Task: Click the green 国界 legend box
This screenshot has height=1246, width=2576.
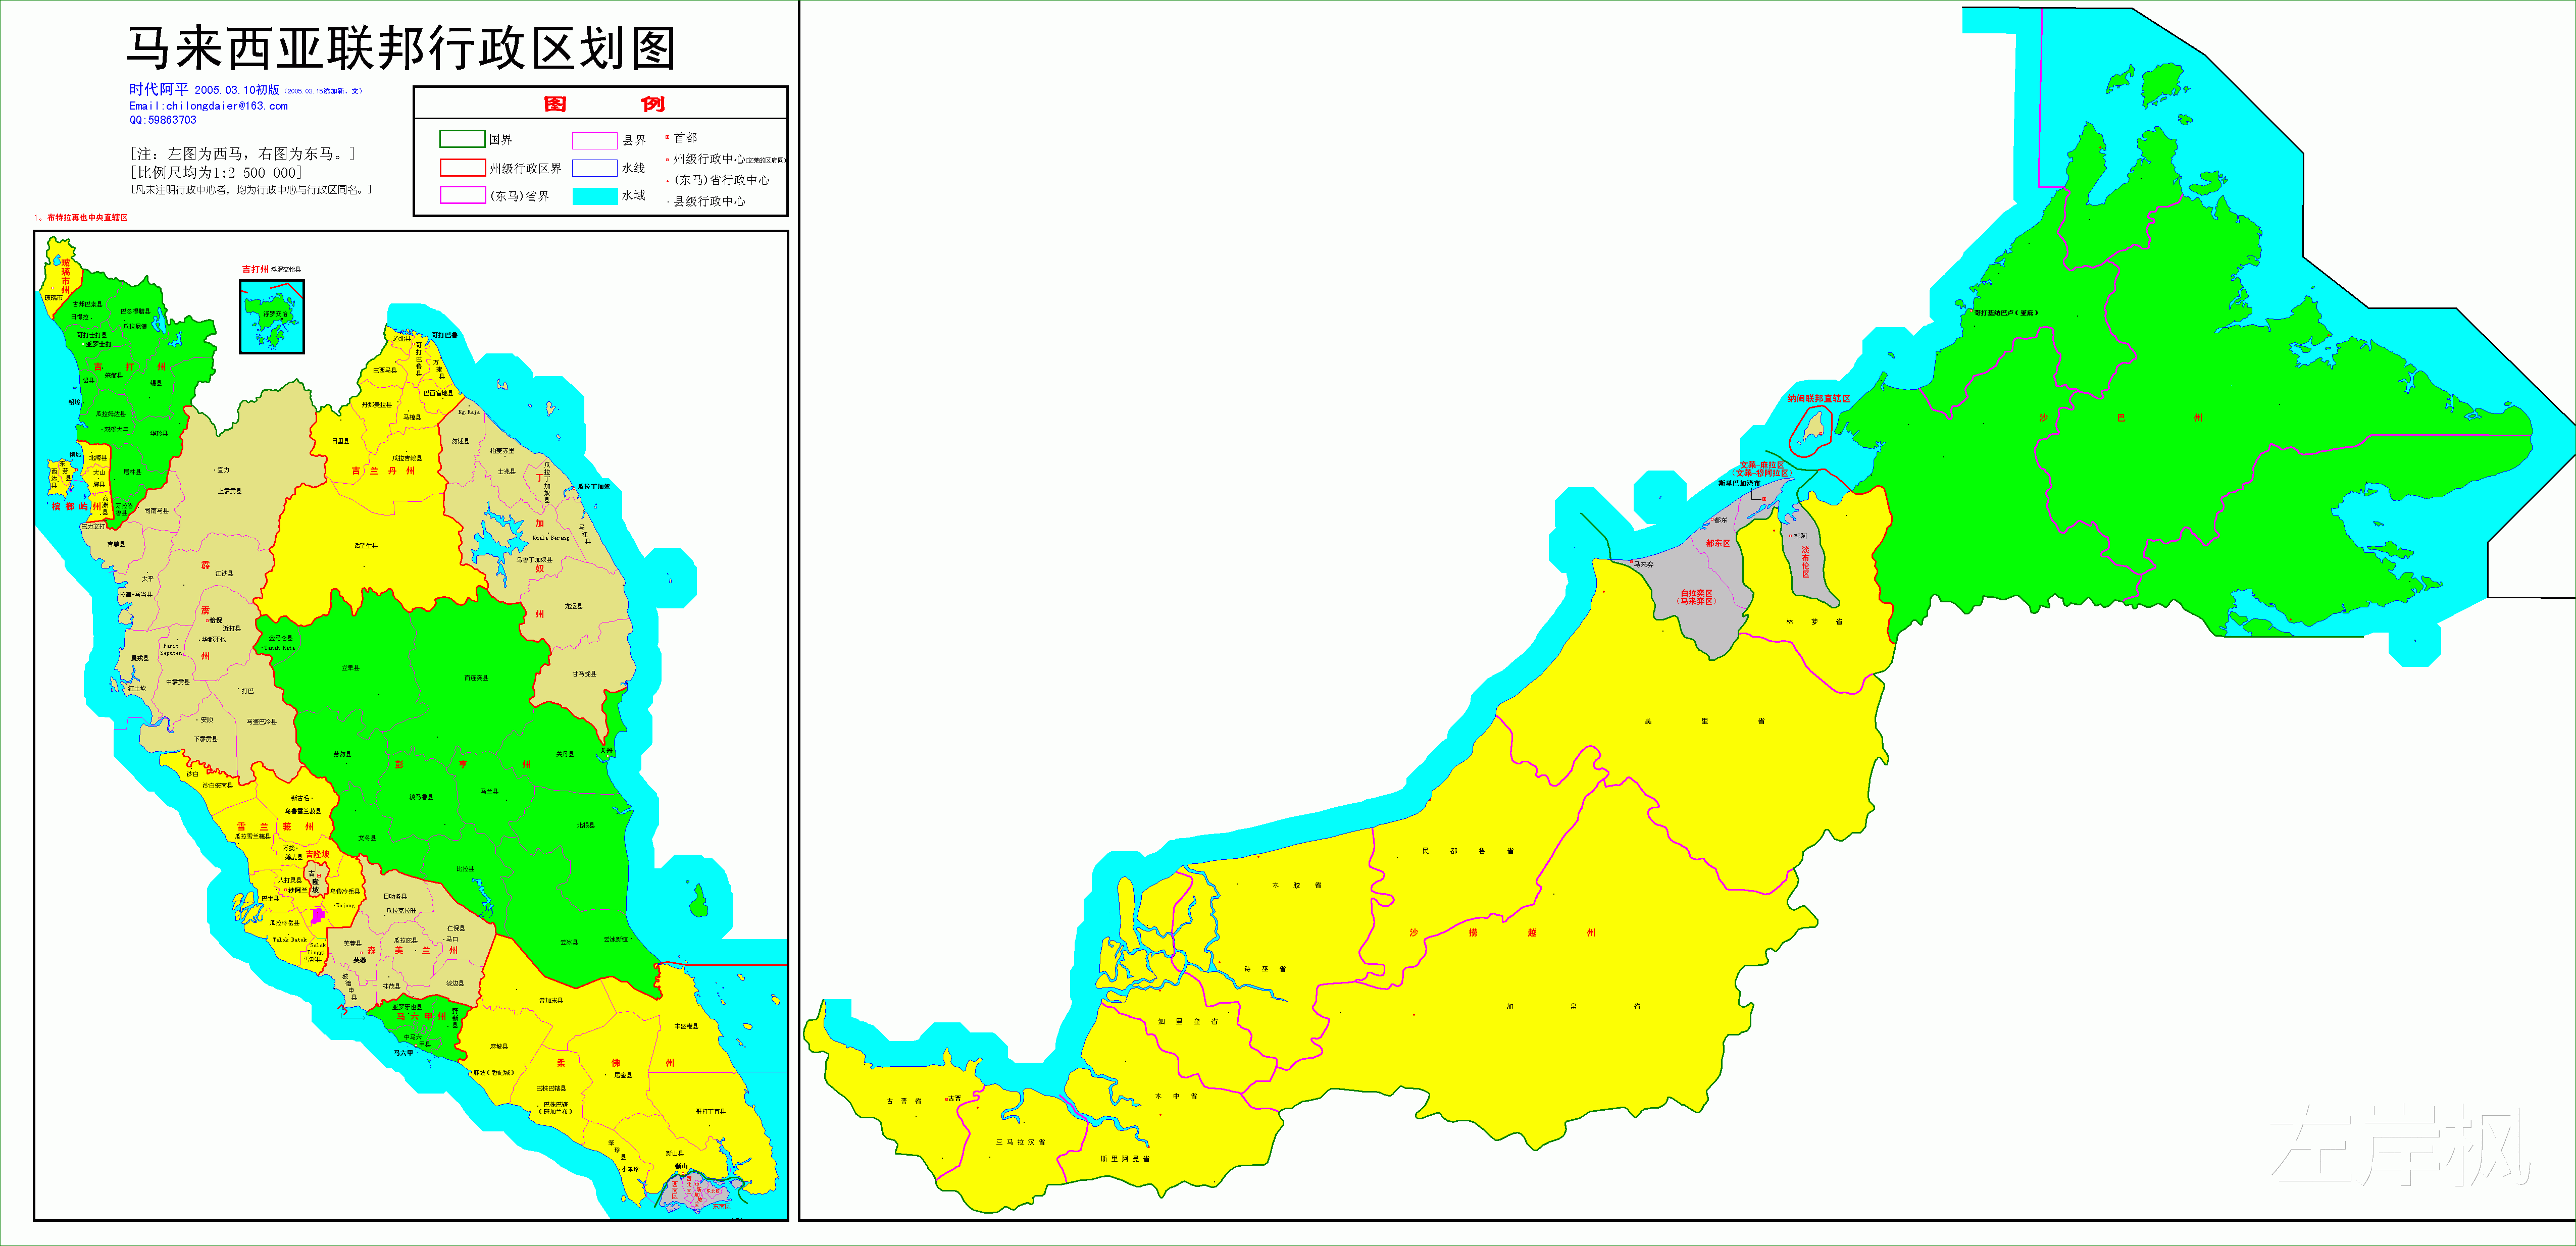Action: [462, 139]
